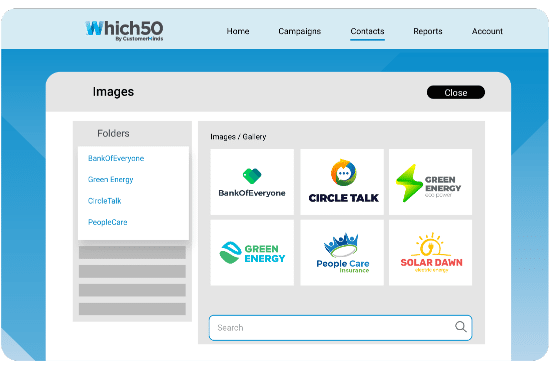Open the Account menu
Viewport: 550px width, 371px height.
pyautogui.click(x=487, y=31)
